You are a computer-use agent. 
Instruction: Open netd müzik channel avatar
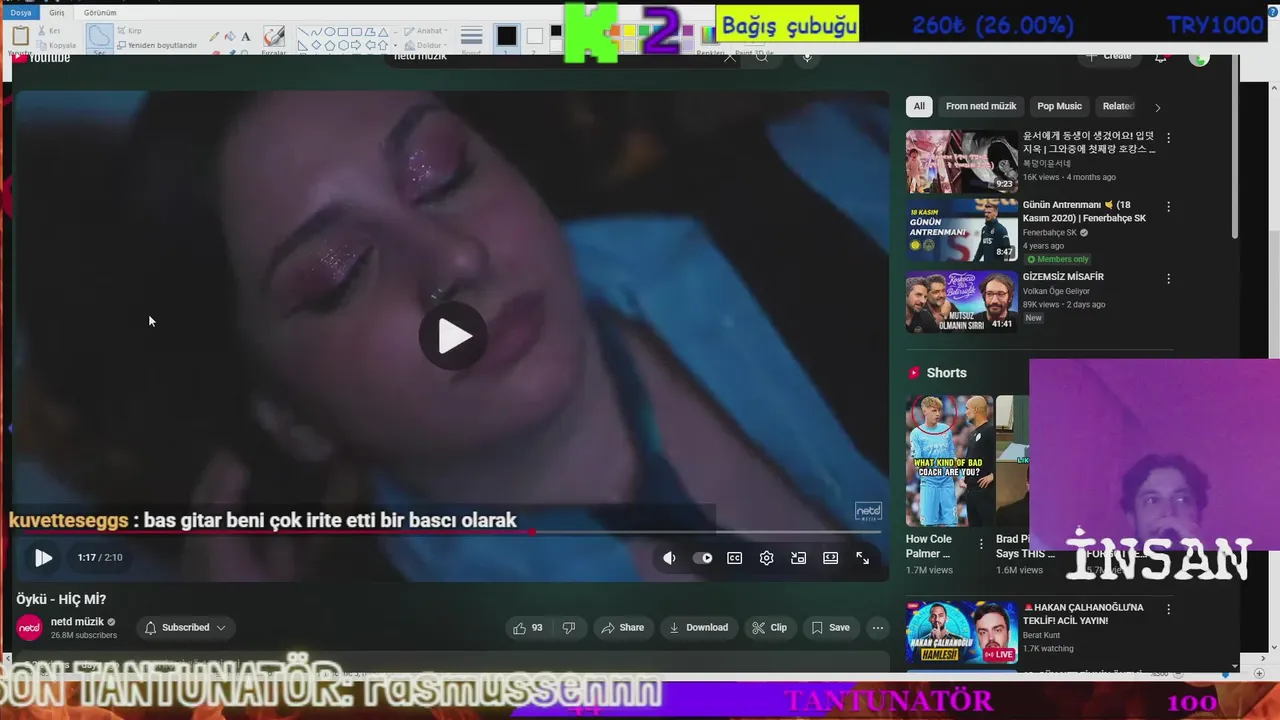tap(30, 628)
